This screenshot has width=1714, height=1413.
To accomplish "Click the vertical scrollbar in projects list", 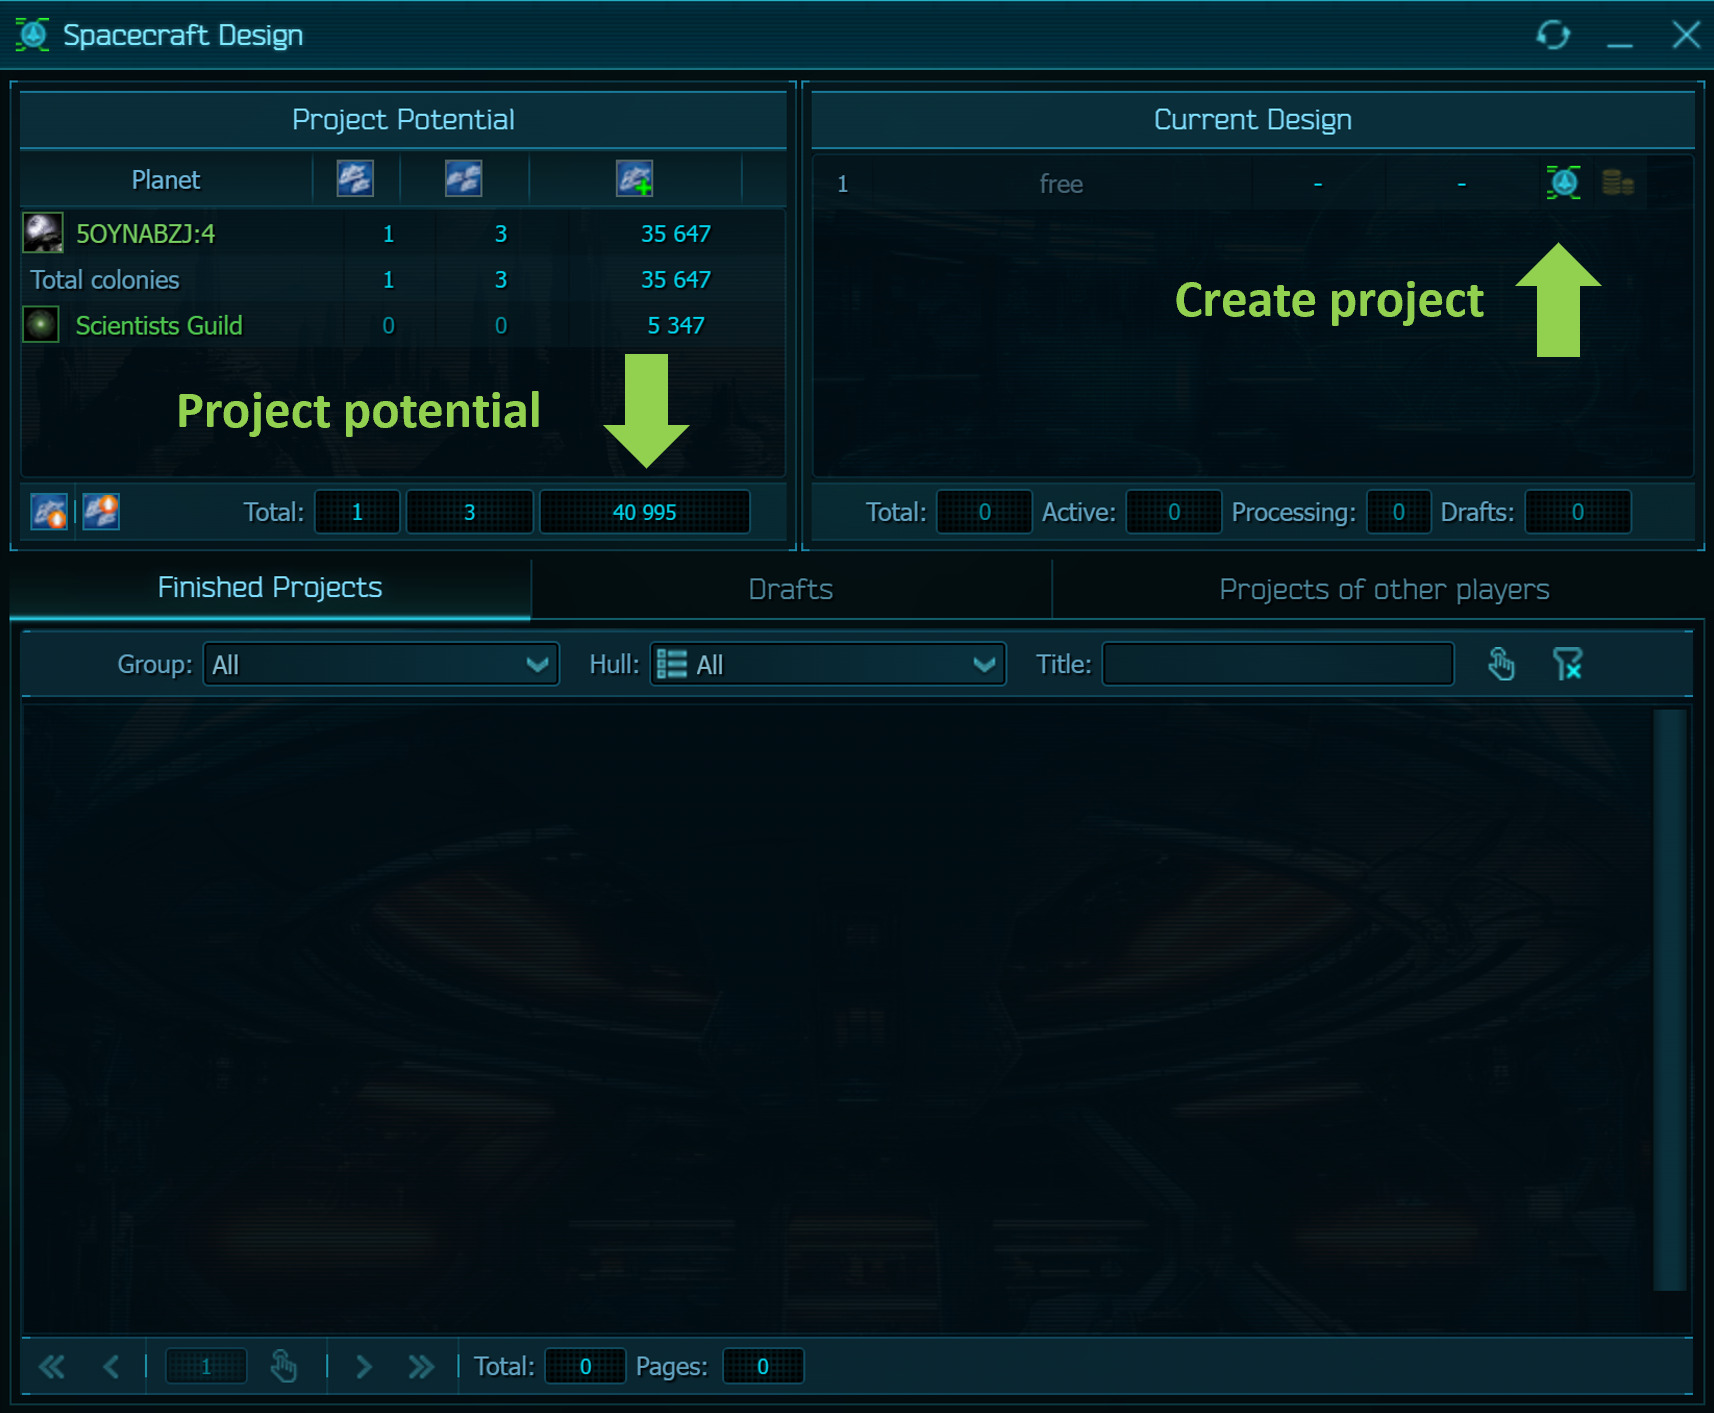I will point(1669,1000).
